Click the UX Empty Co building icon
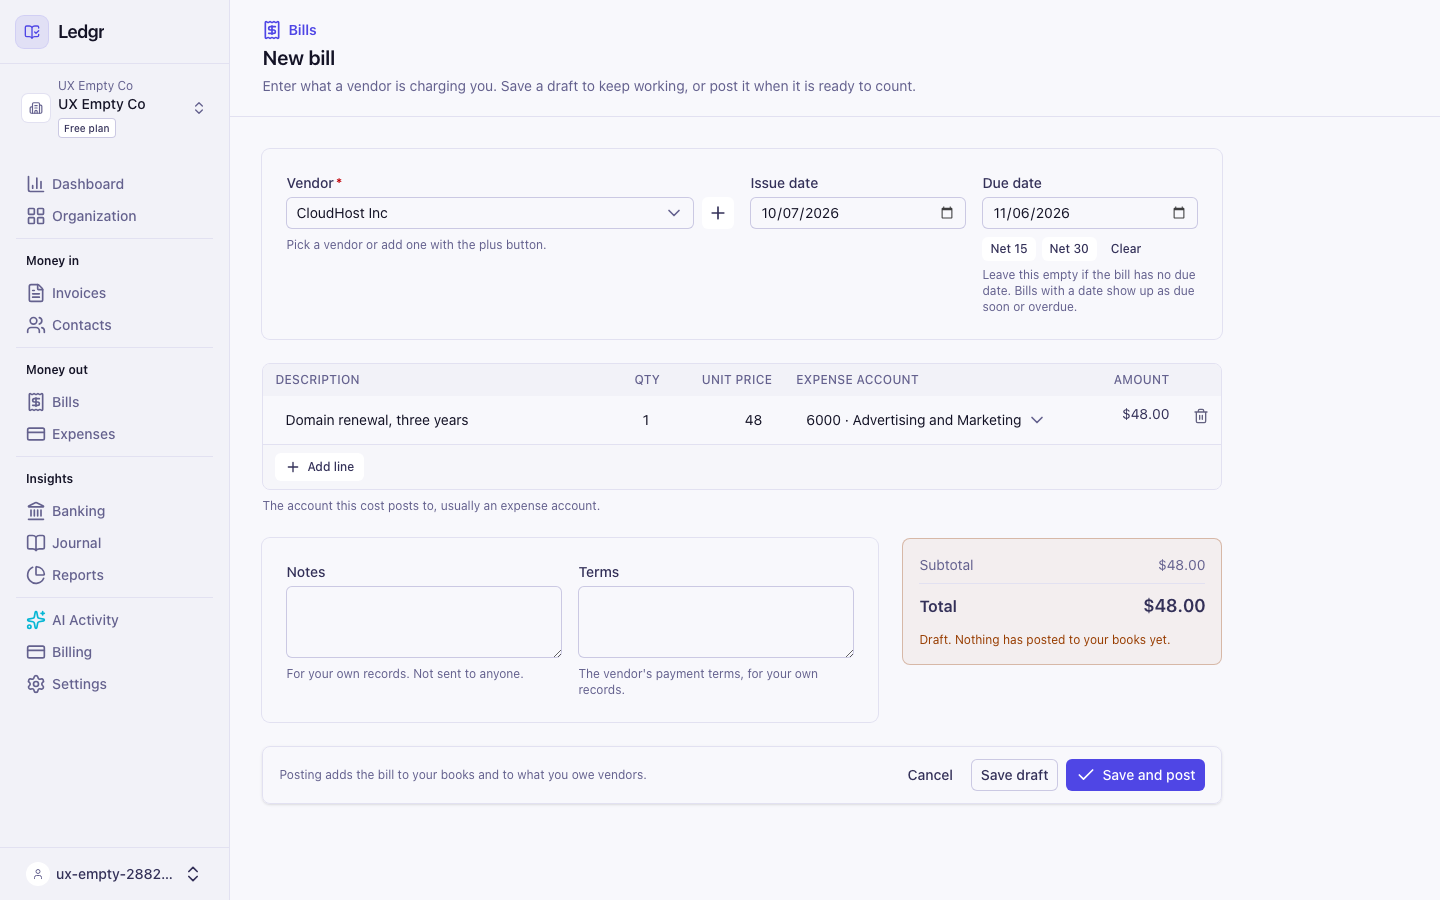Screen dimensions: 1440x900 pyautogui.click(x=36, y=108)
